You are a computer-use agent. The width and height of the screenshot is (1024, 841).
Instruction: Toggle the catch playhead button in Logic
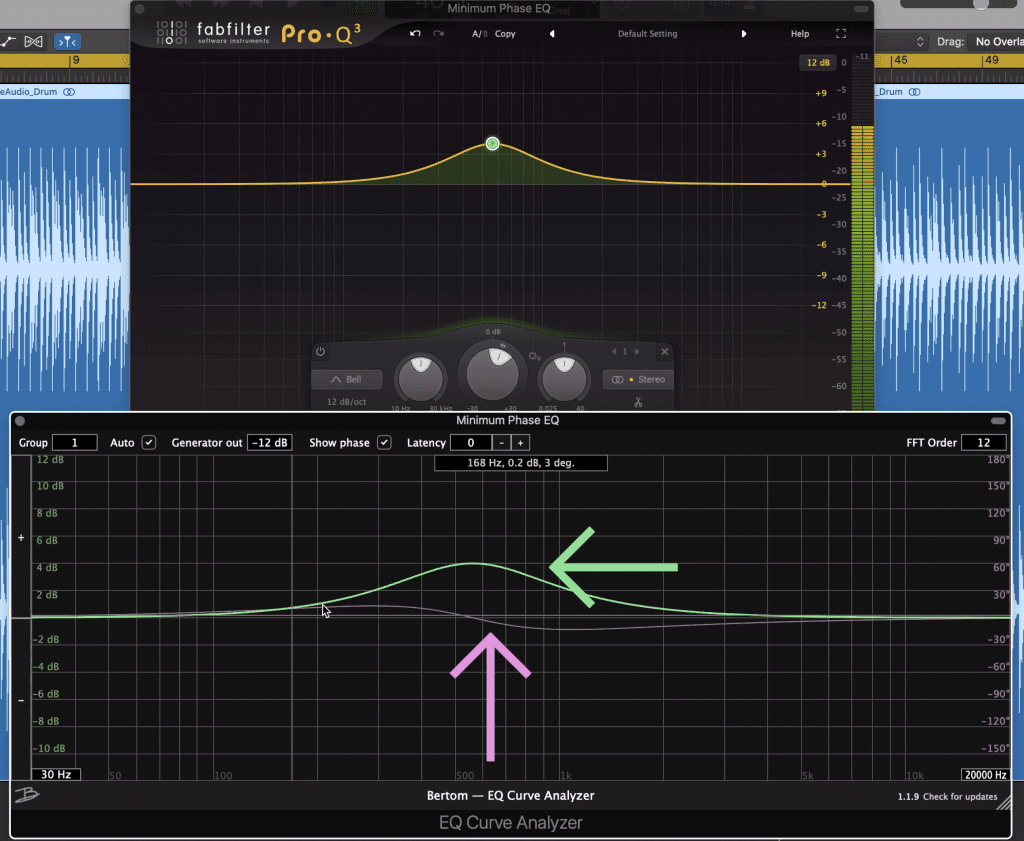(x=67, y=42)
